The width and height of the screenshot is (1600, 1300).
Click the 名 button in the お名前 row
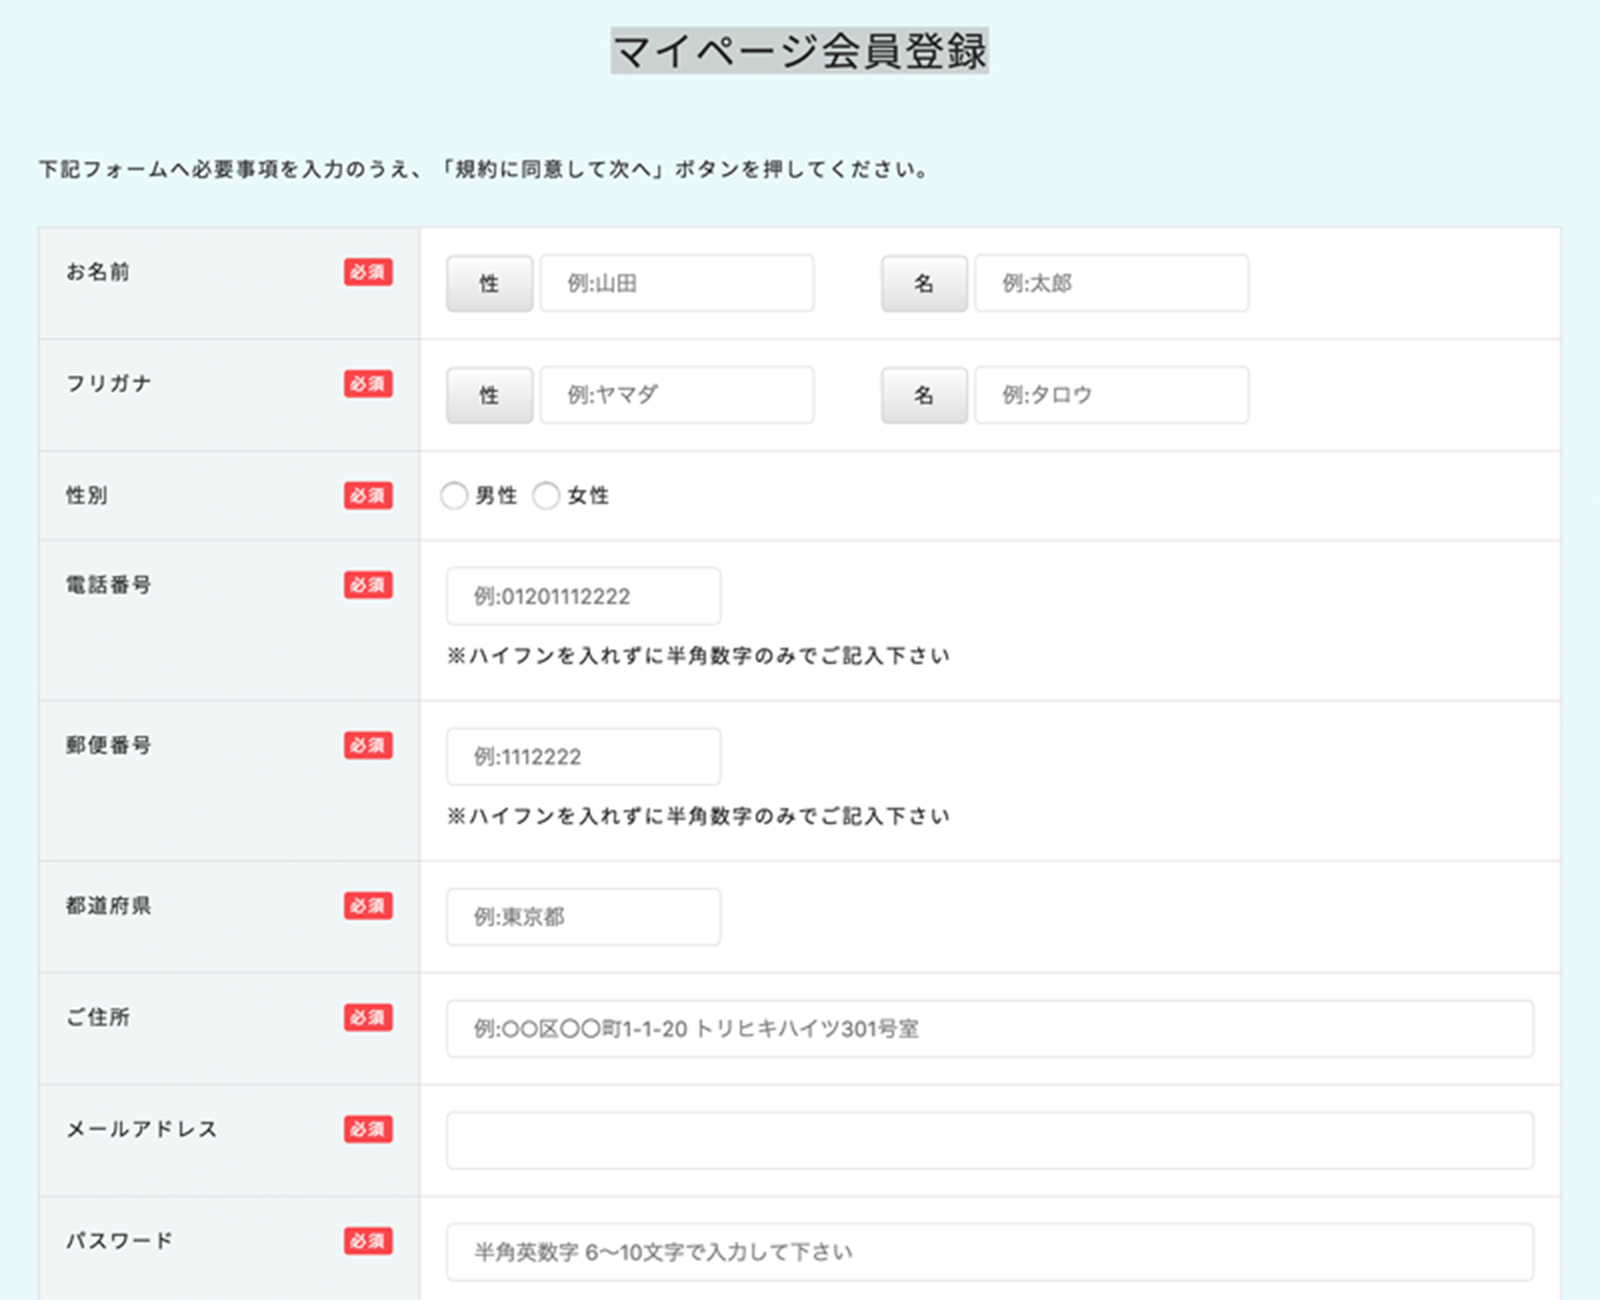(x=923, y=283)
